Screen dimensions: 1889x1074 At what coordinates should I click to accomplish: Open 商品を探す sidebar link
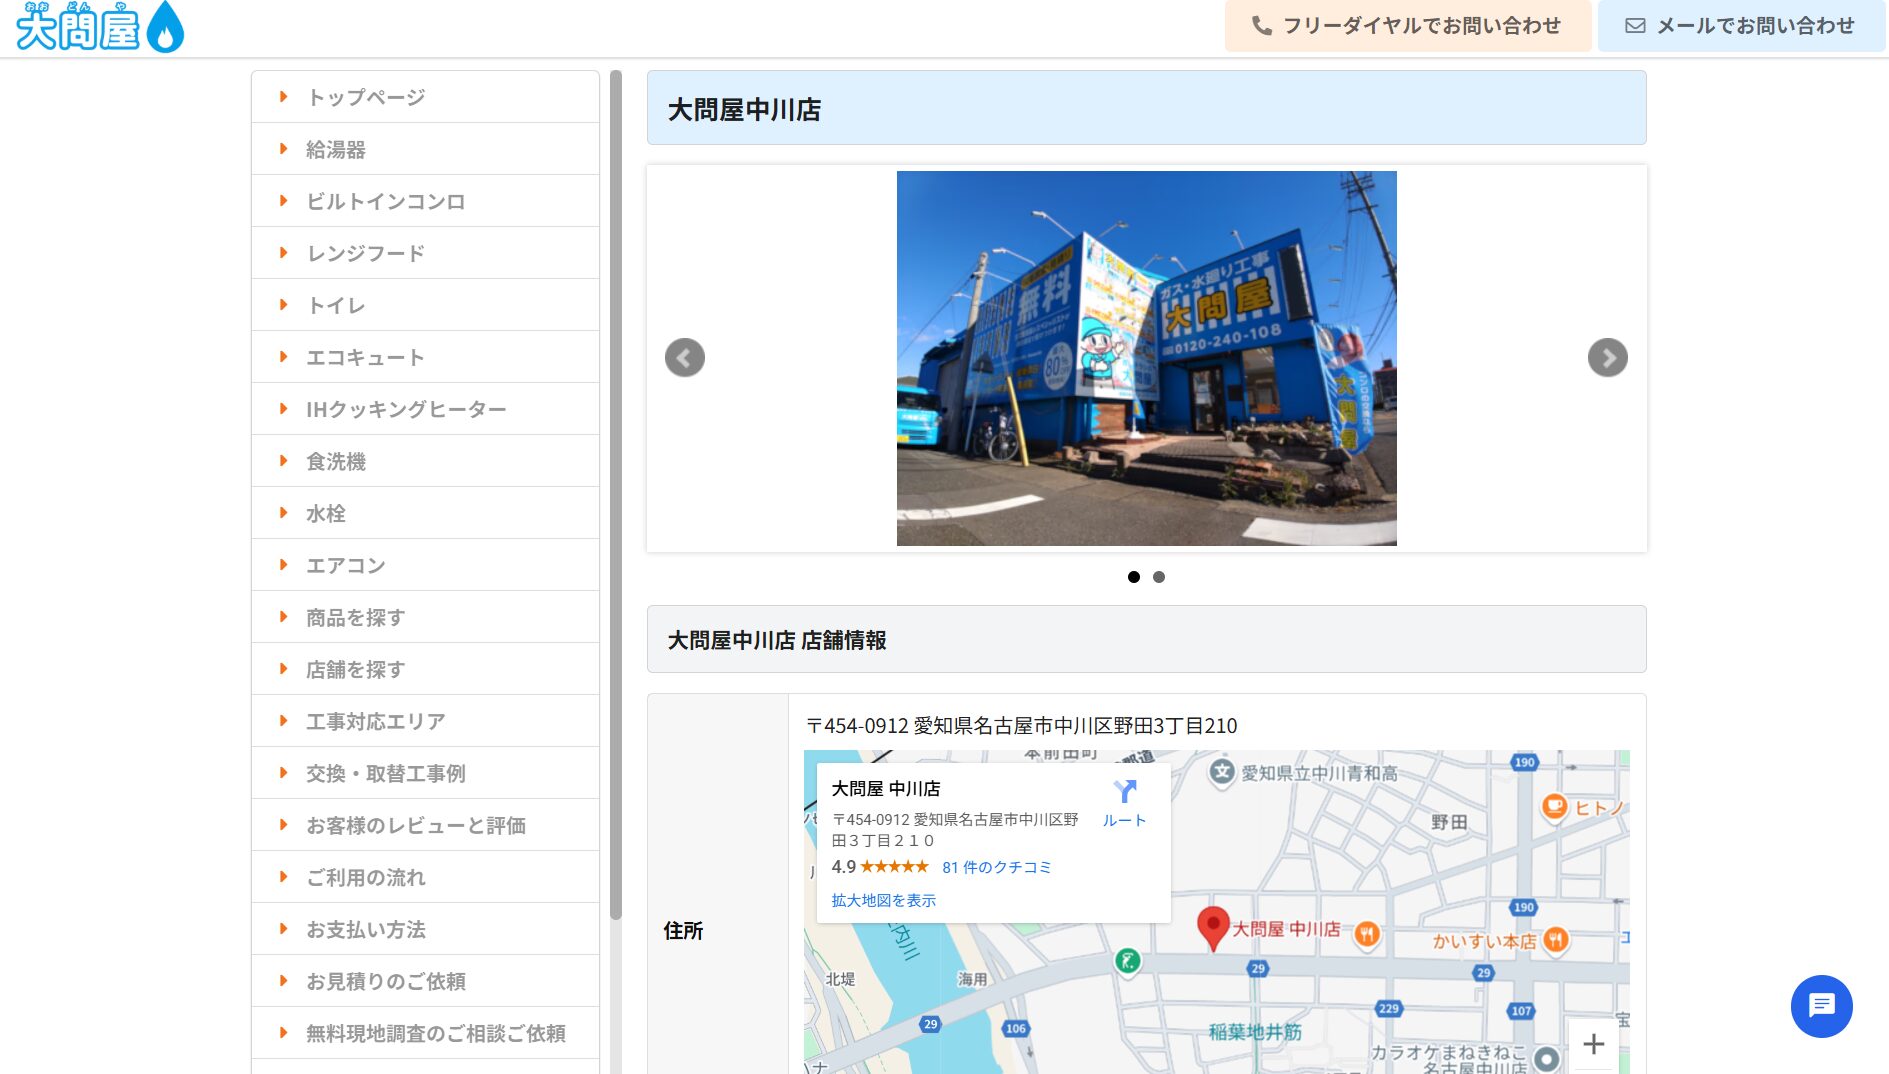click(x=425, y=617)
